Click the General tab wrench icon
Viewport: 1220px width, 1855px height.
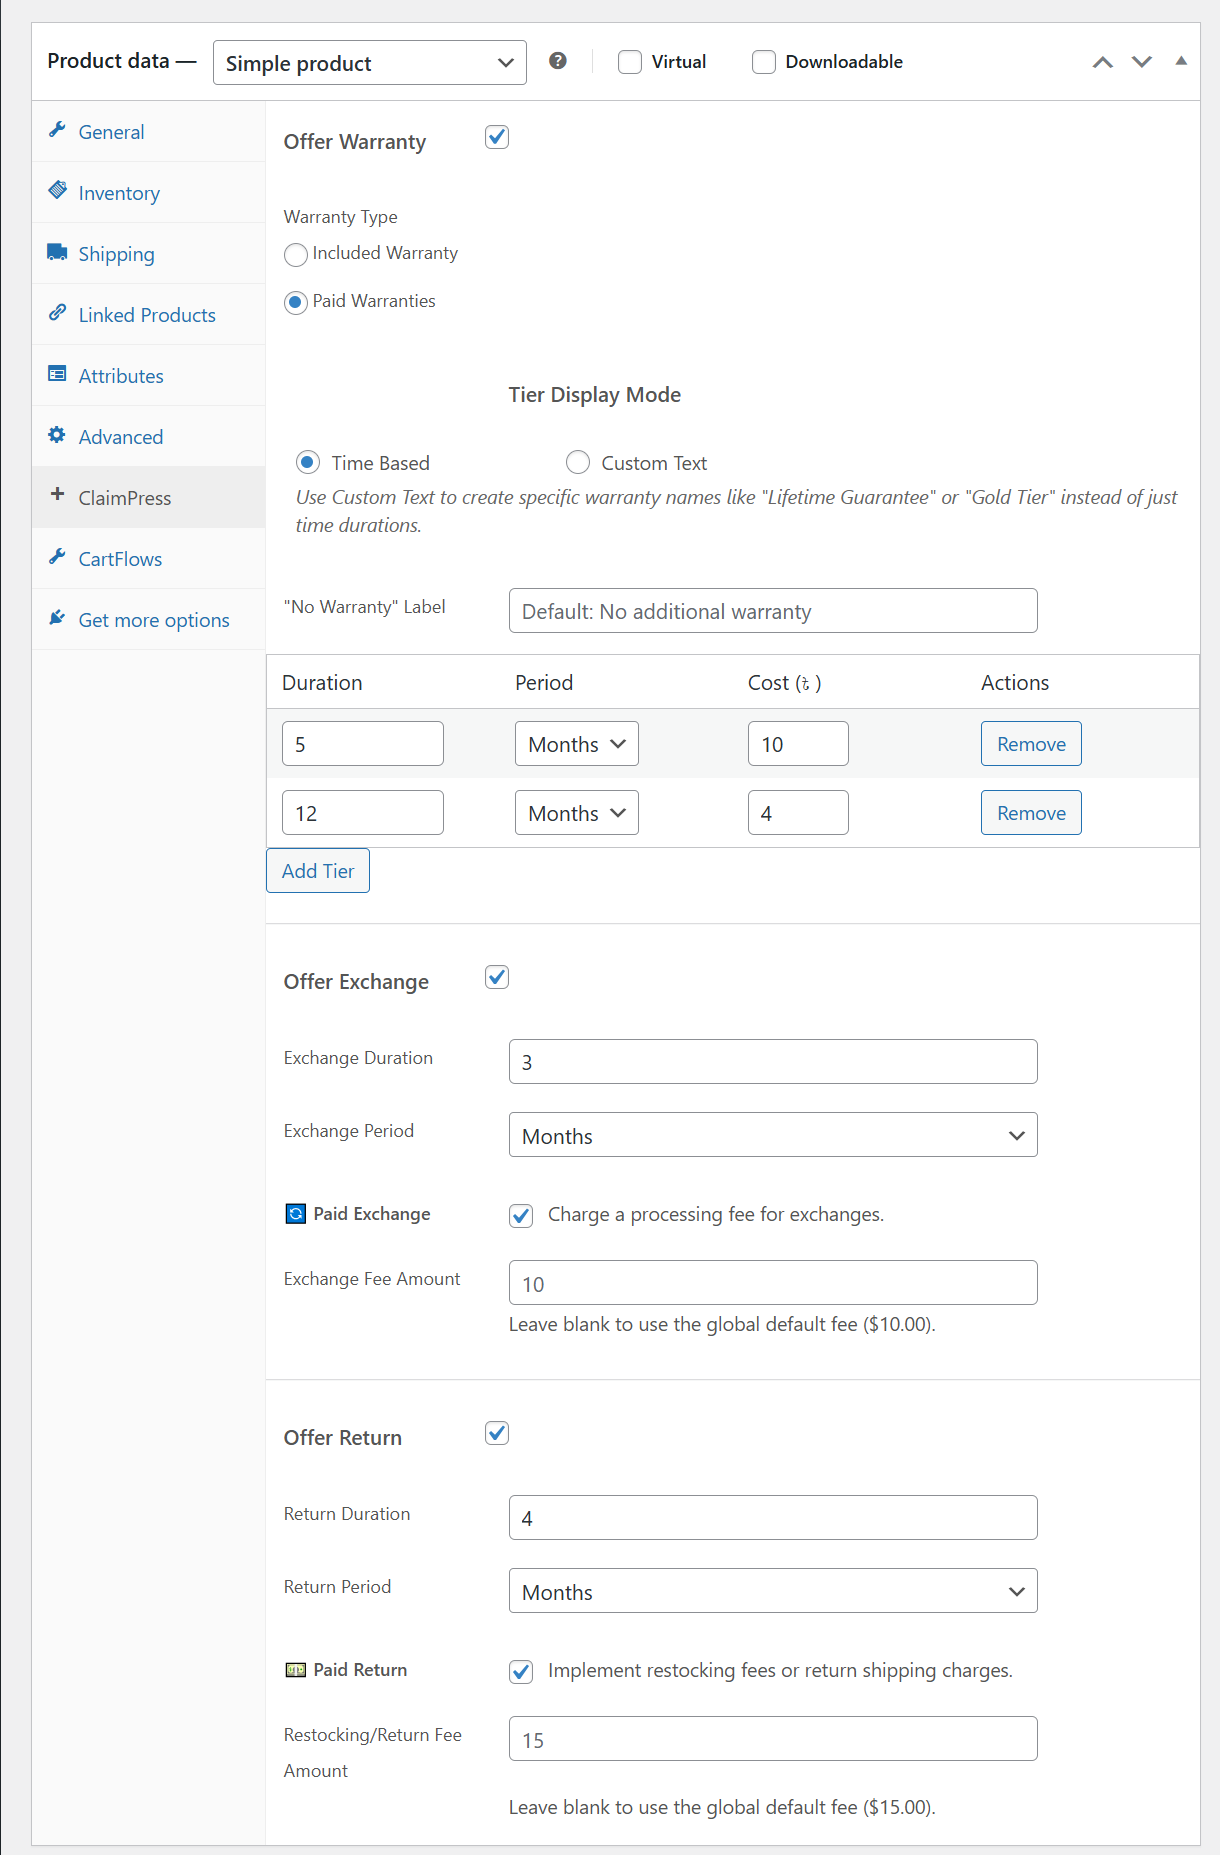pyautogui.click(x=58, y=131)
